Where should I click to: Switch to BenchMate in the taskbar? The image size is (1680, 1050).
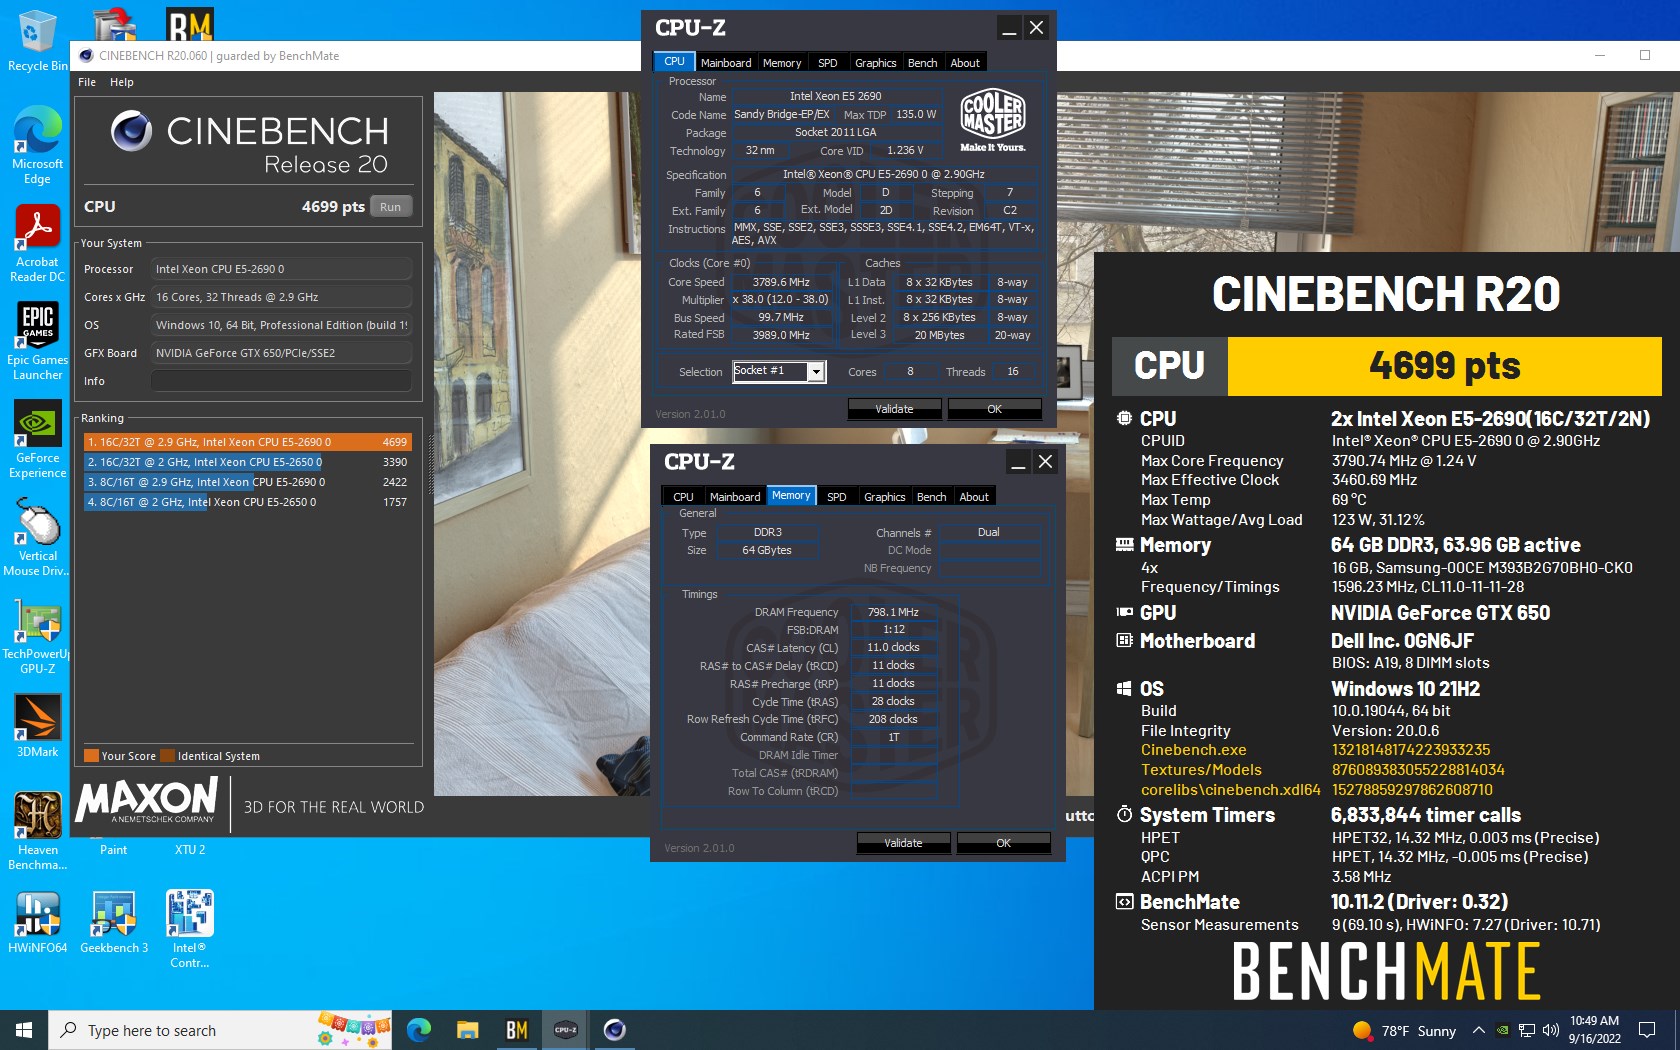(516, 1030)
